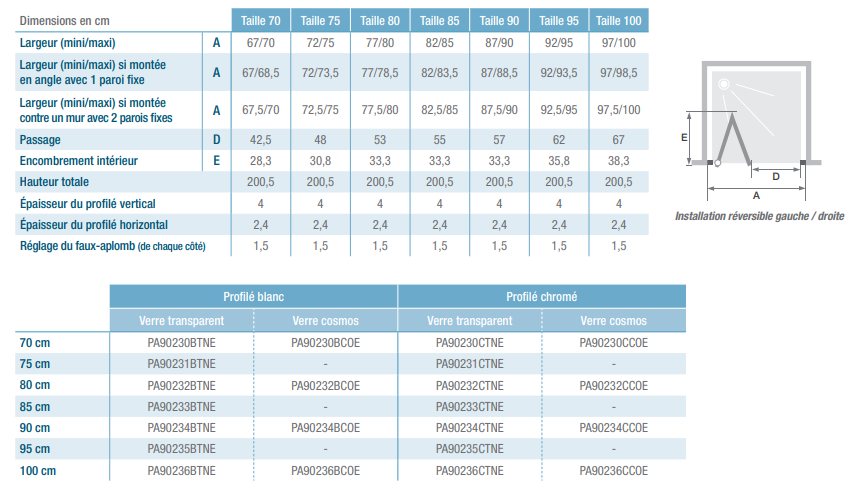
Task: Click 'Verre transparent' under Profilé blanc
Action: [182, 321]
